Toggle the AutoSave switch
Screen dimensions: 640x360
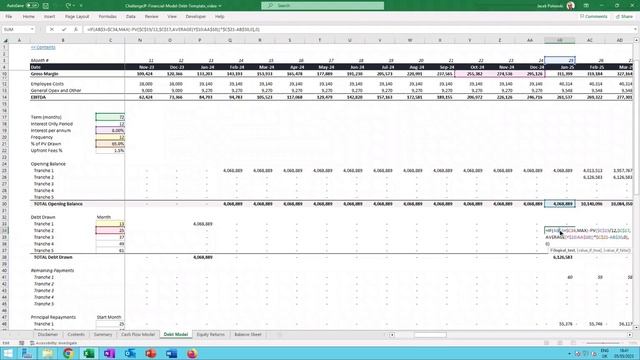coord(32,6)
